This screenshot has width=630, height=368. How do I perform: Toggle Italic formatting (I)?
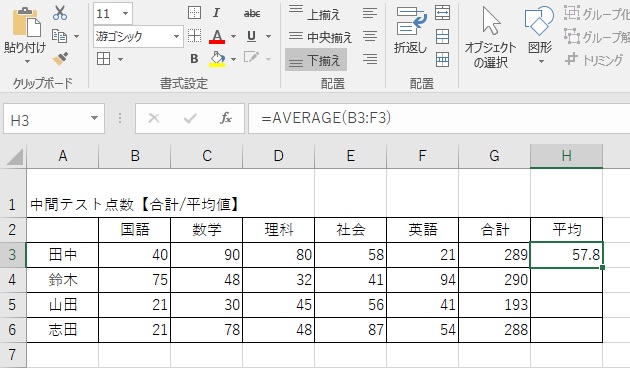(x=216, y=13)
